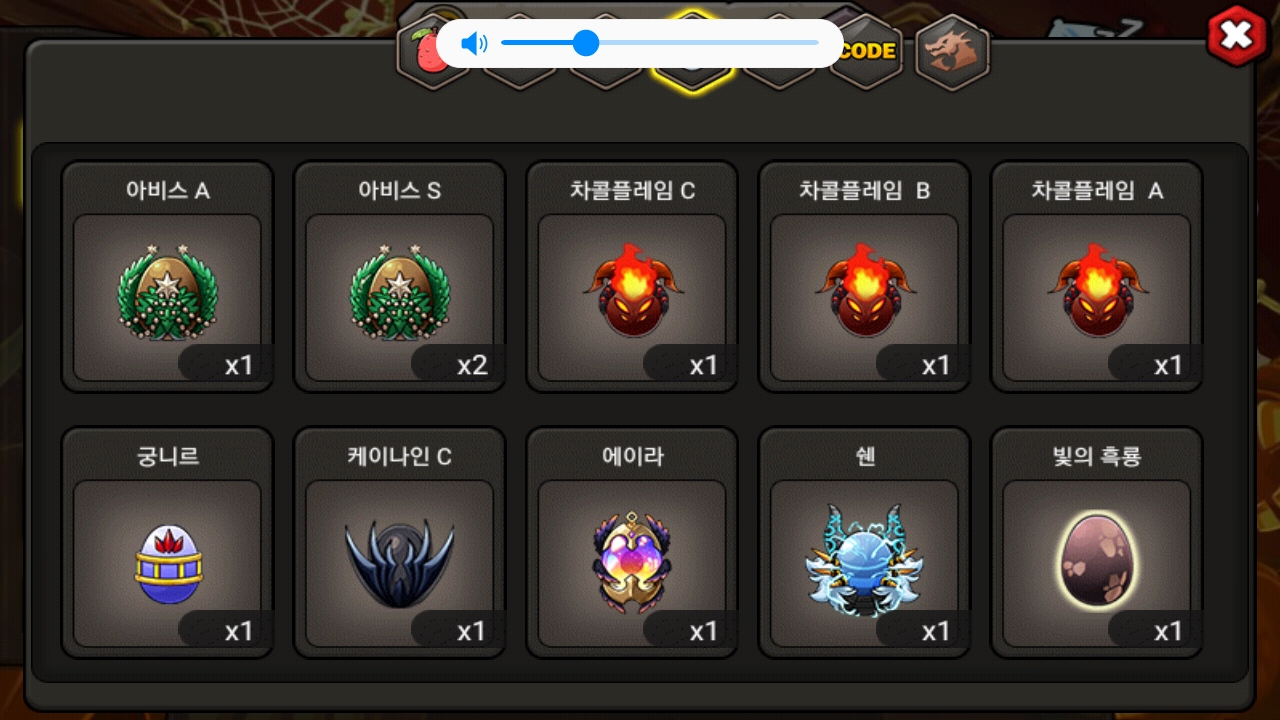
Task: Mute sound with the speaker icon
Action: click(x=474, y=43)
